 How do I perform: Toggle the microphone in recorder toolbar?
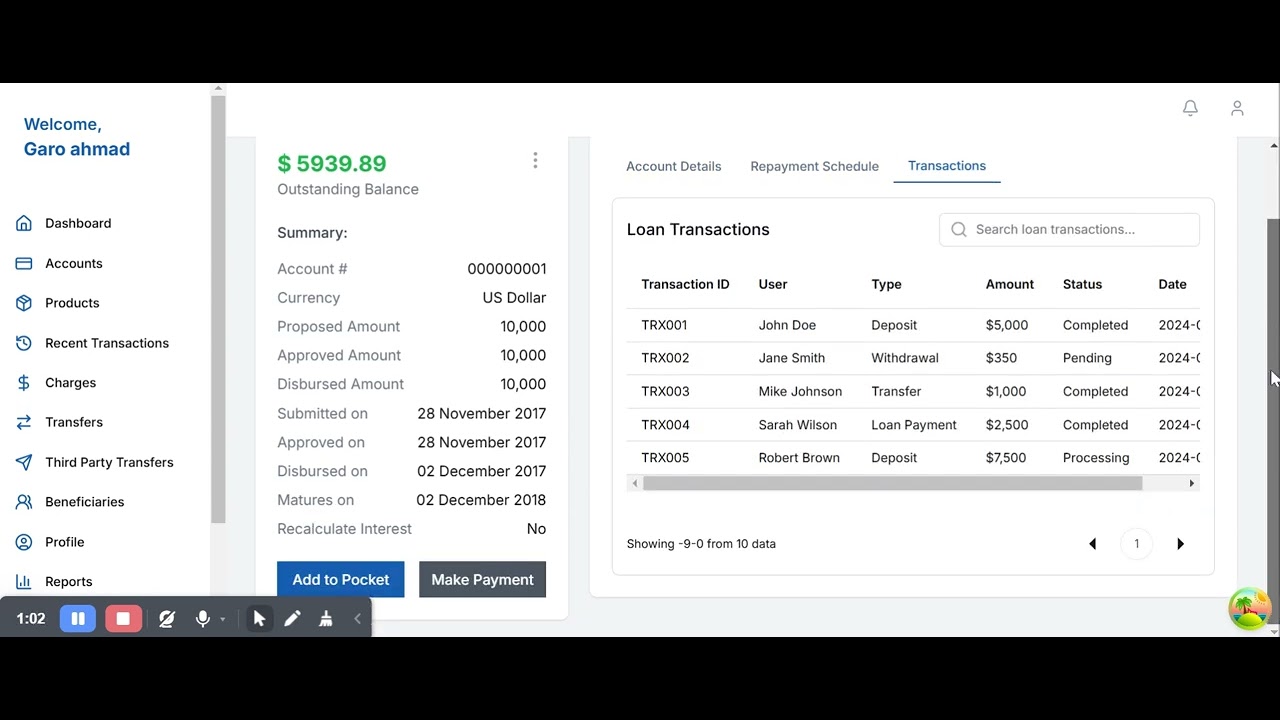(203, 619)
